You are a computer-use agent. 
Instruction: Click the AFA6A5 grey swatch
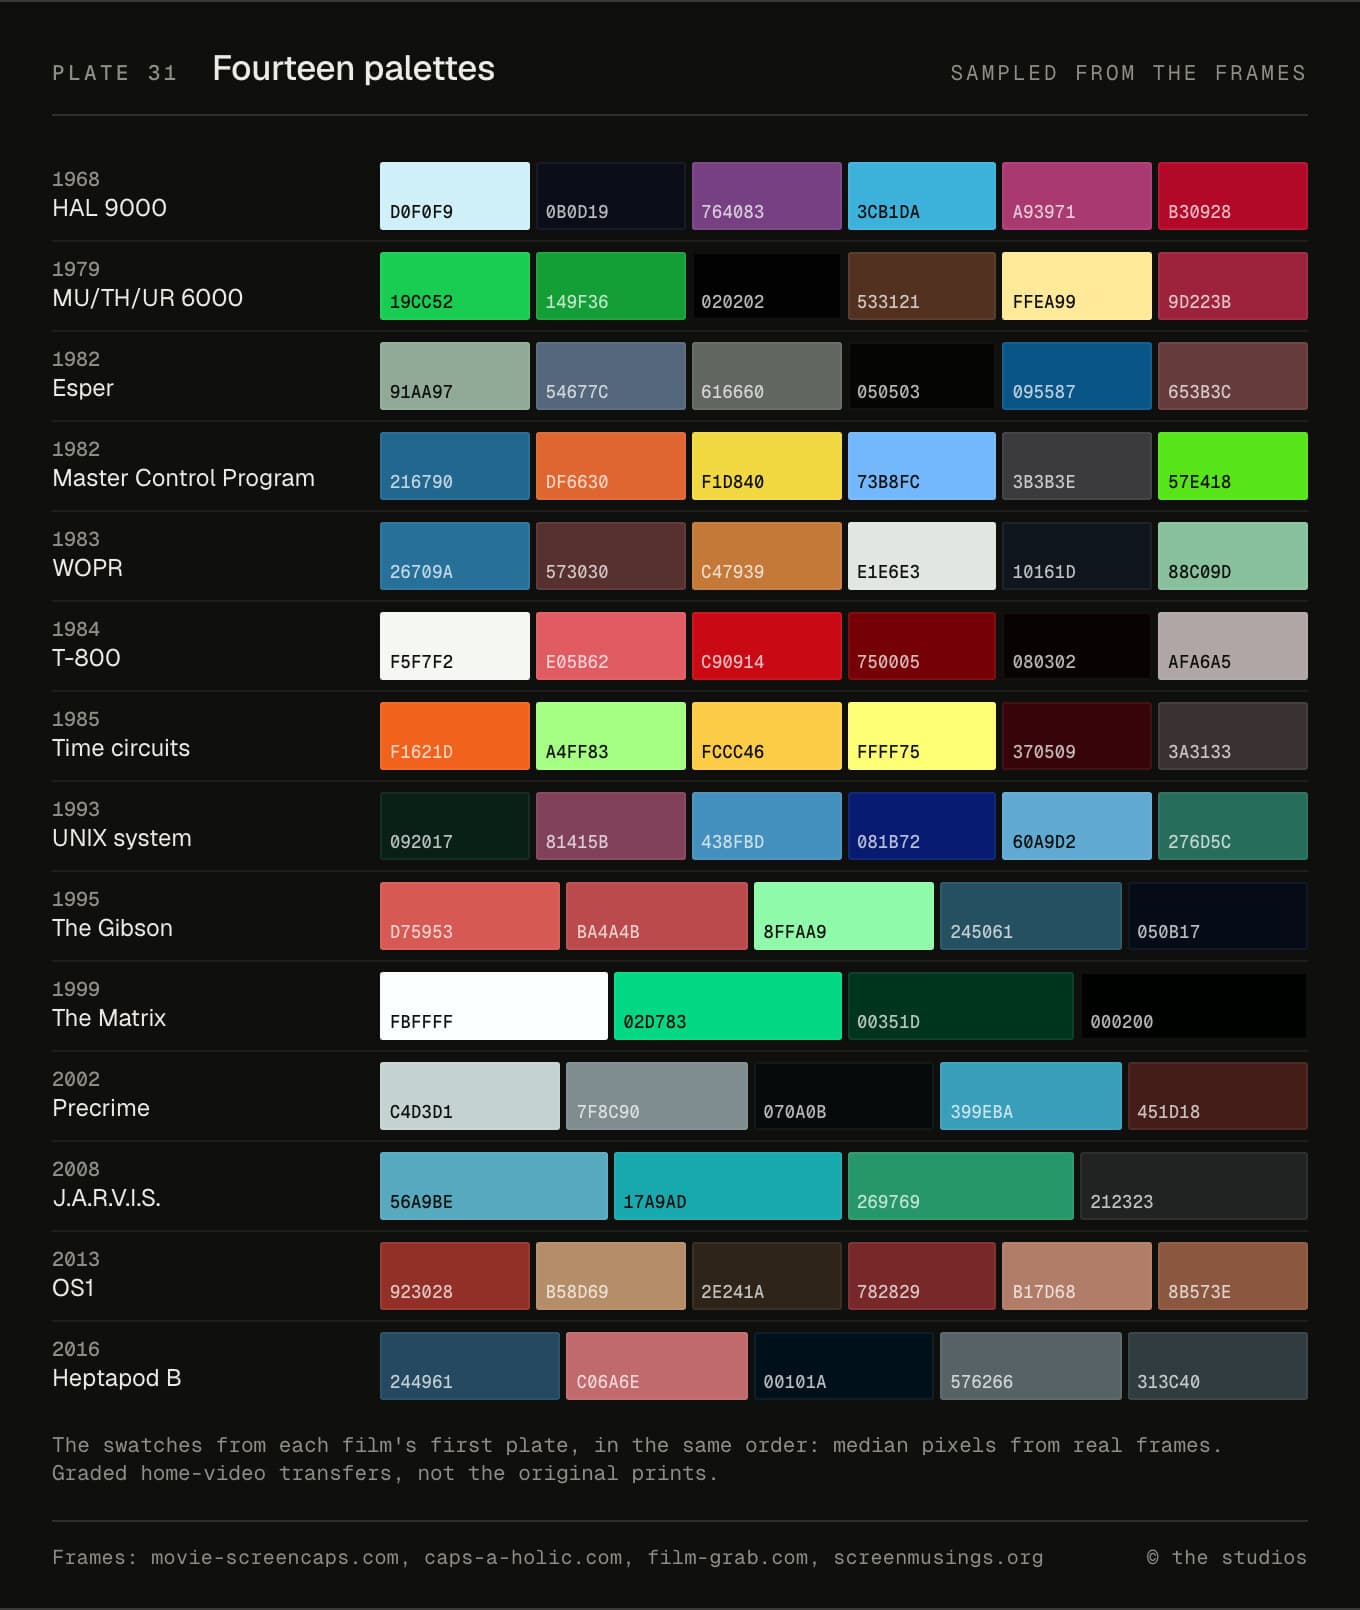pyautogui.click(x=1233, y=646)
